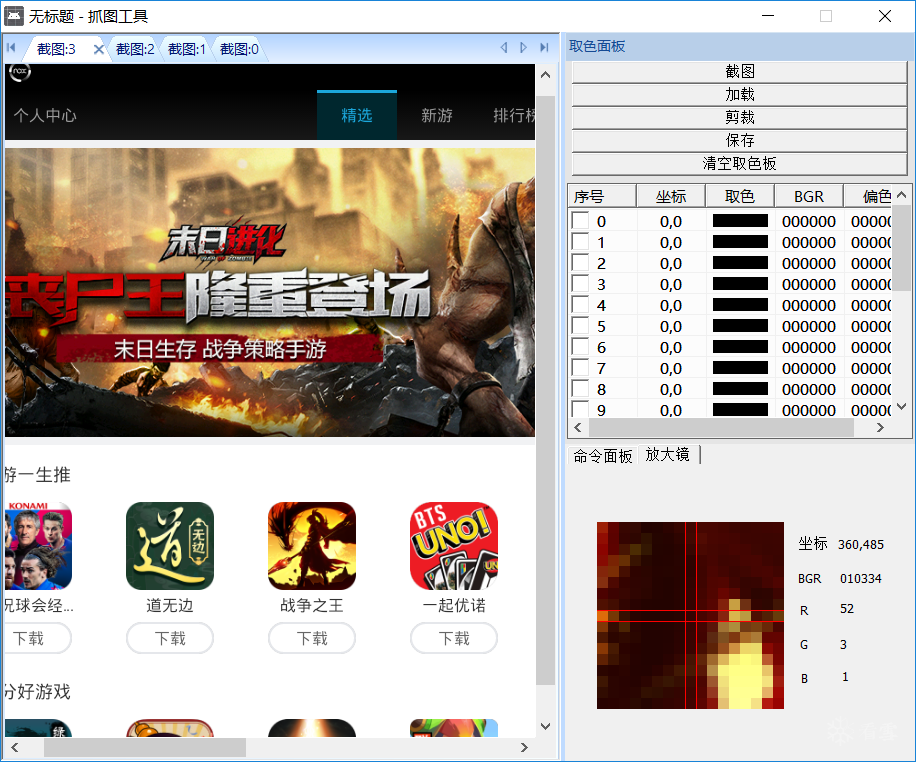916x762 pixels.
Task: Check the box for row 6
Action: [x=580, y=347]
